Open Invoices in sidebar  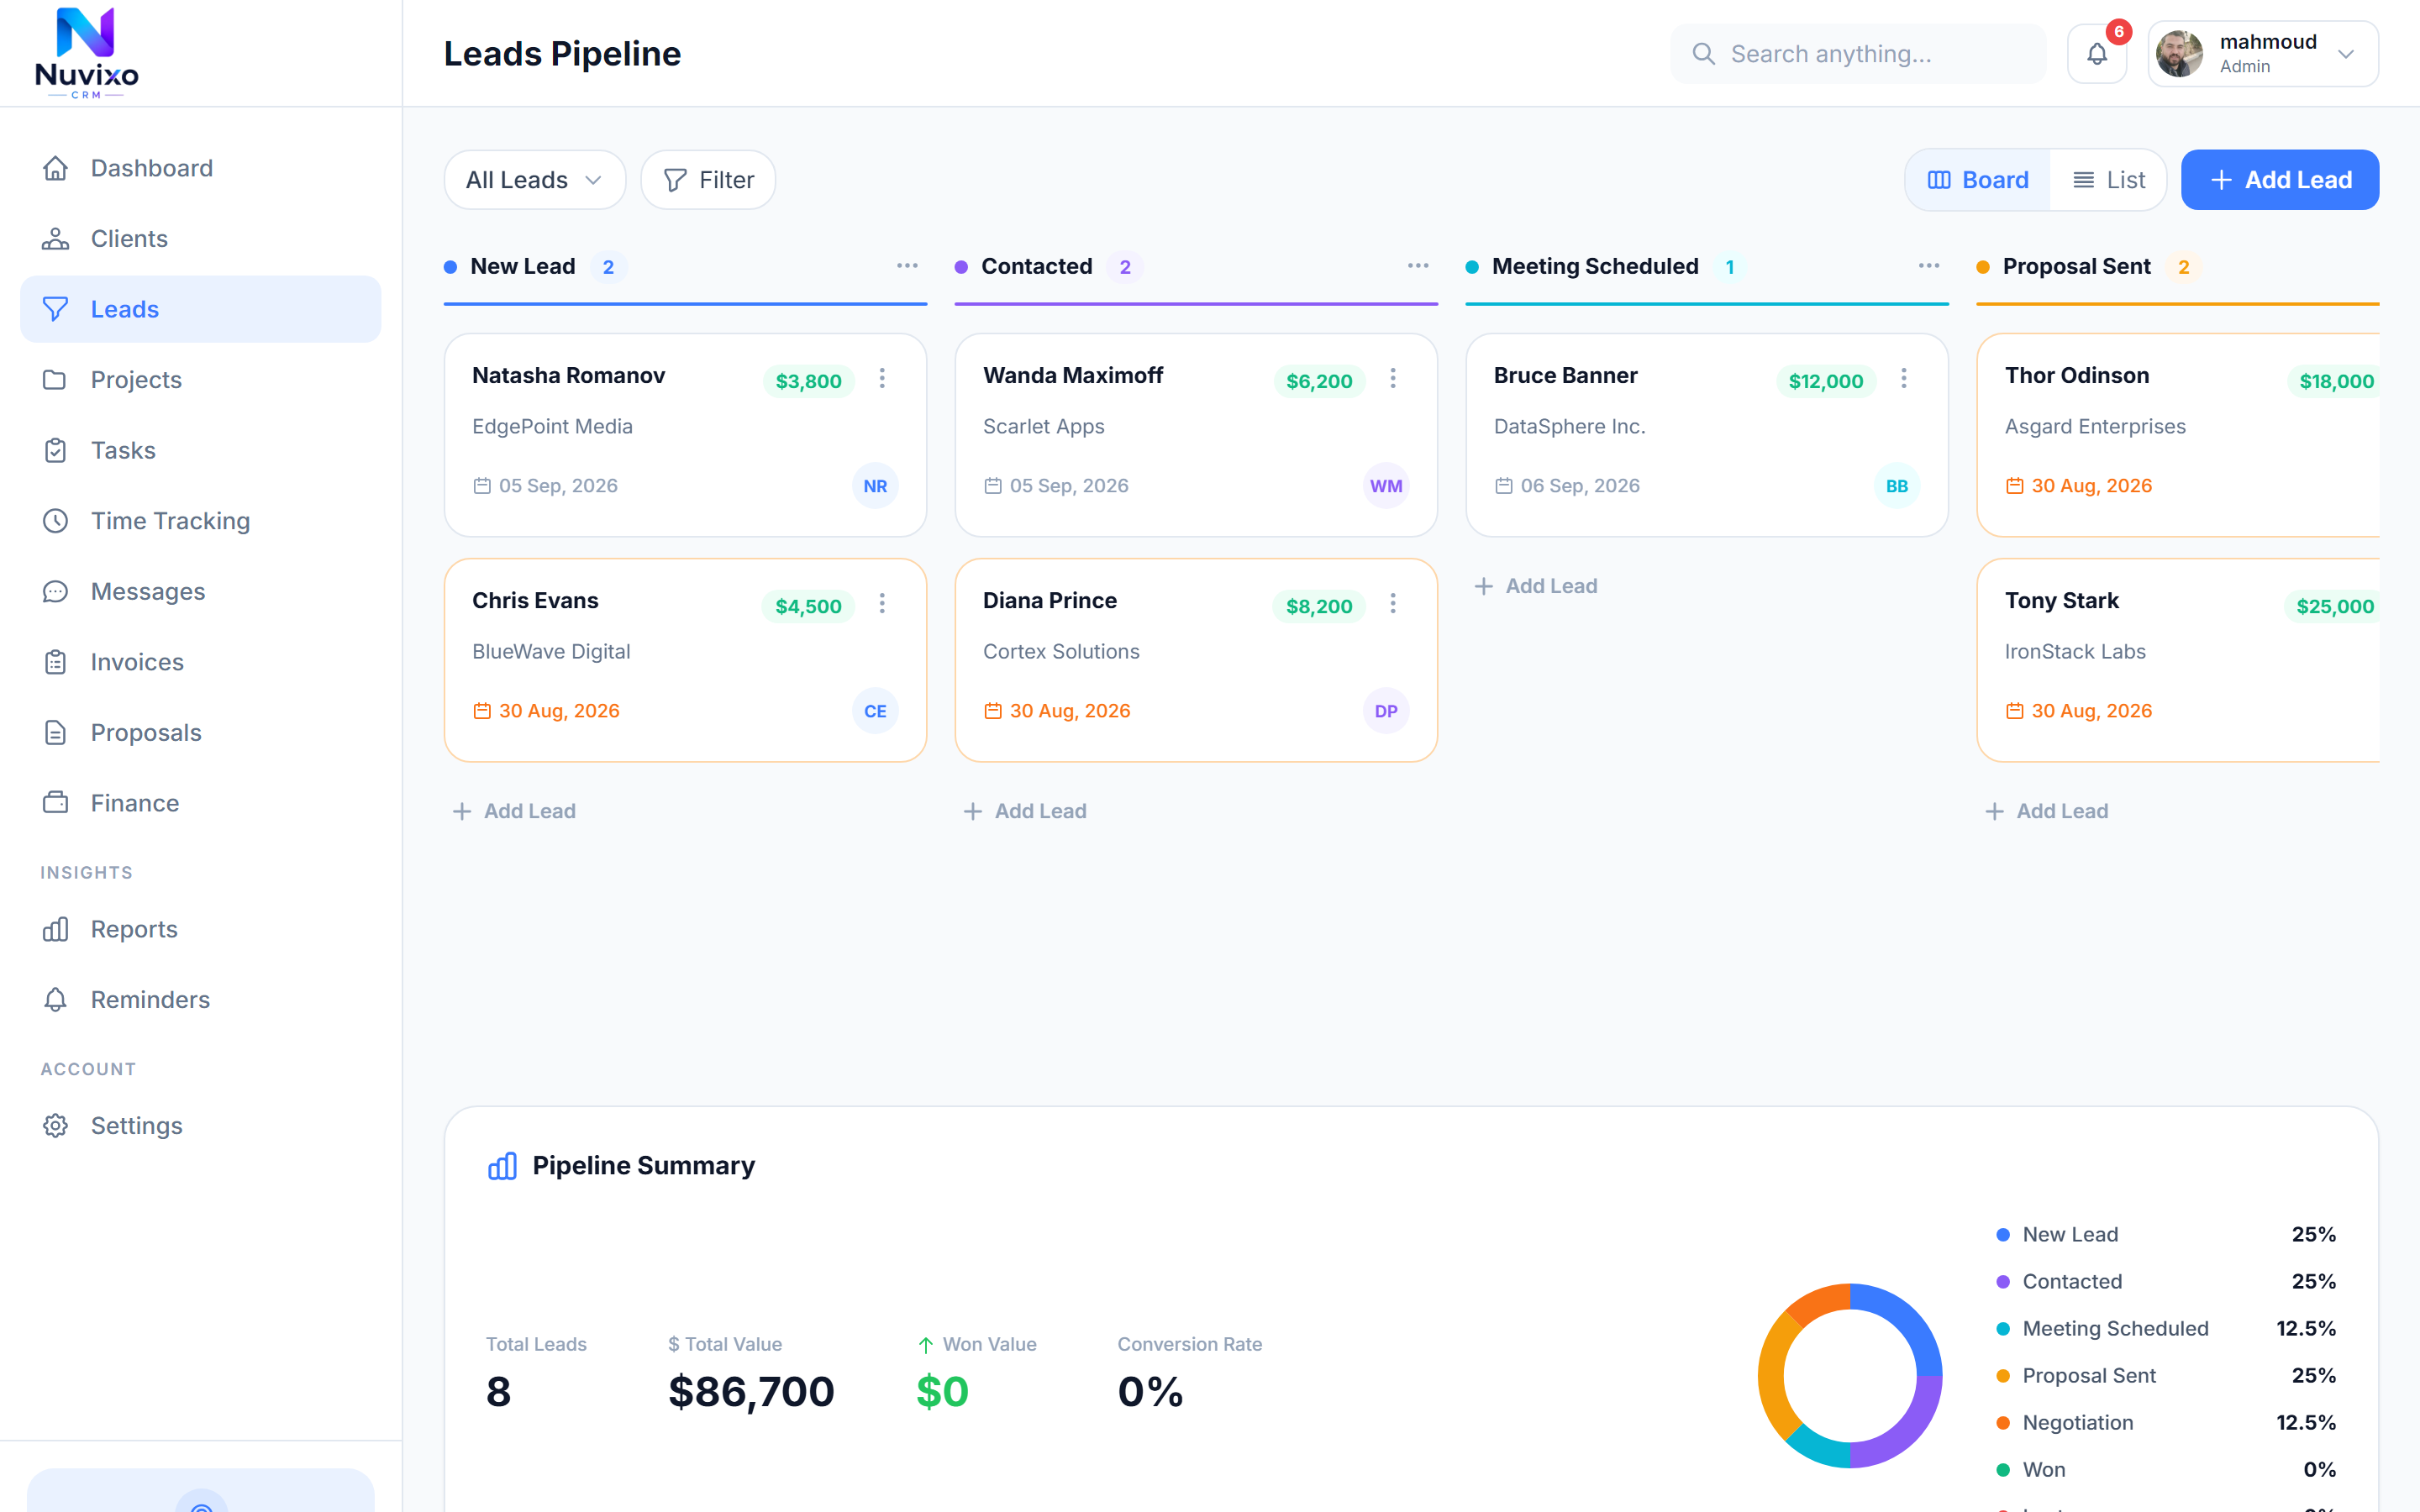click(x=200, y=662)
